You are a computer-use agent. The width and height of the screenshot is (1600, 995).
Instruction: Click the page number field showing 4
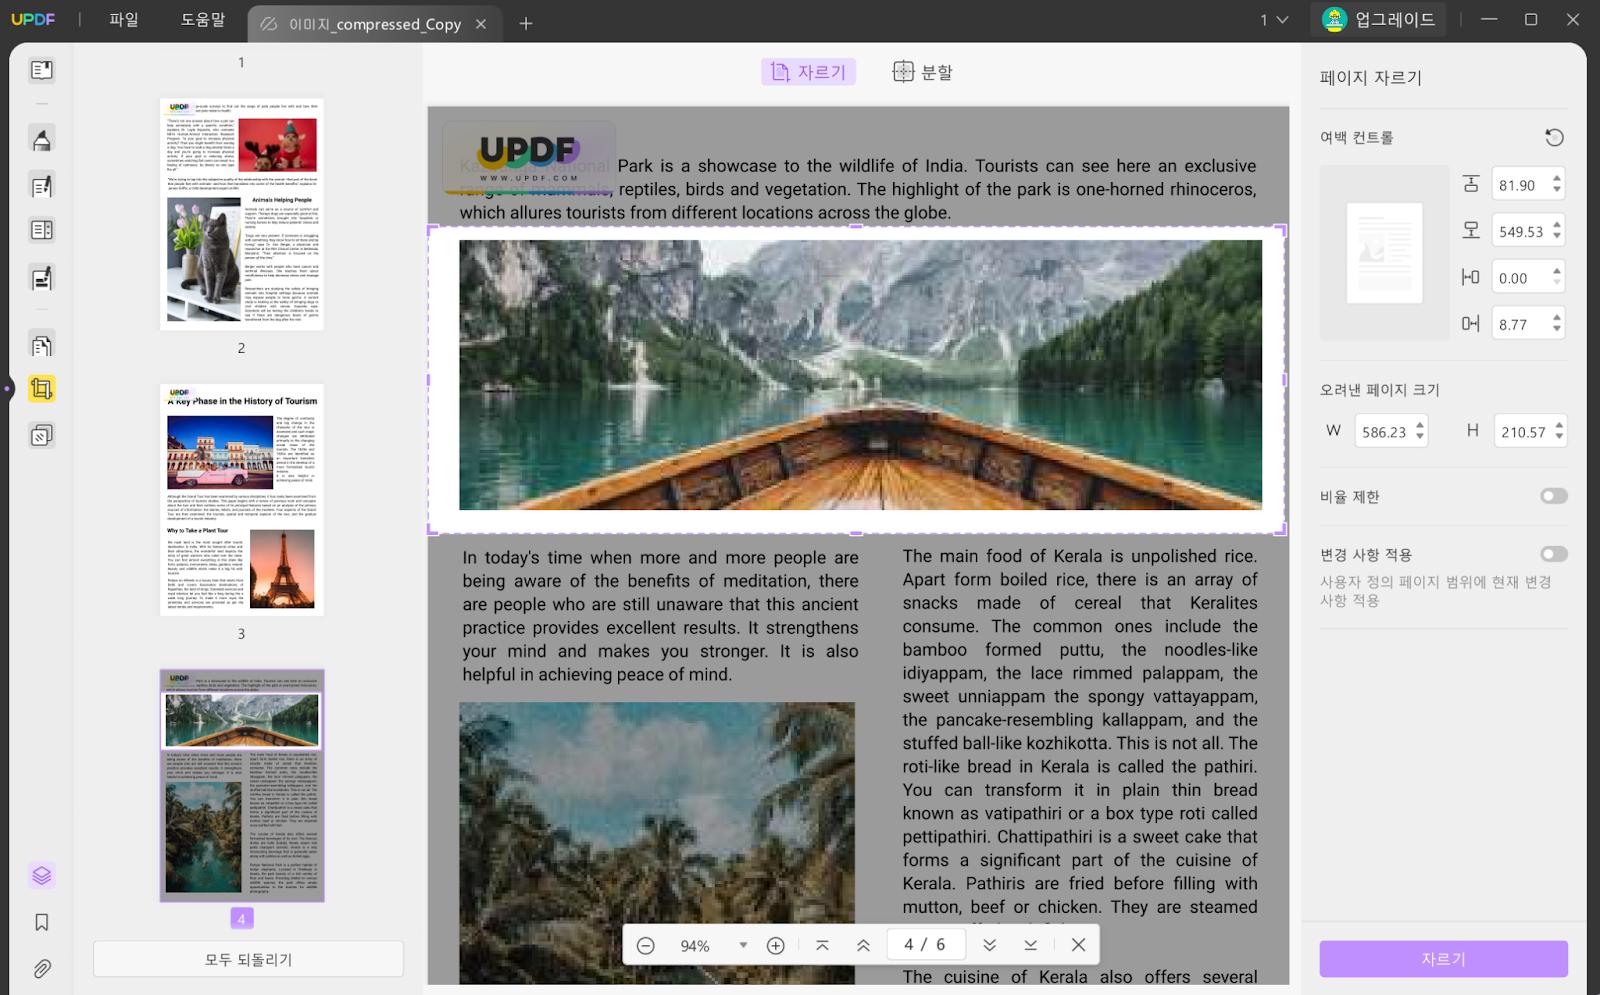point(925,945)
